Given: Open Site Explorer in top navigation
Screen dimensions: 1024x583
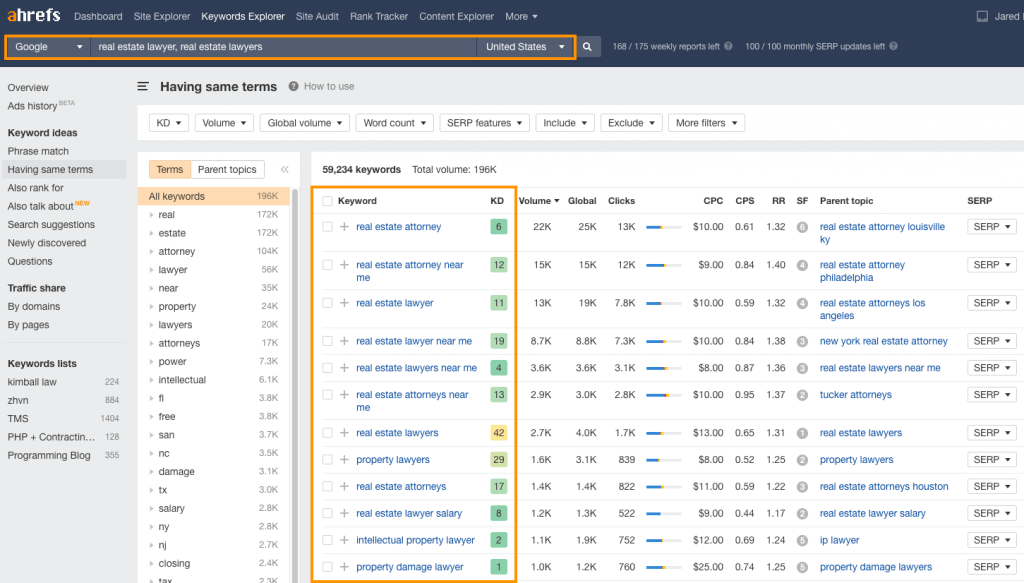Looking at the screenshot, I should pyautogui.click(x=162, y=16).
